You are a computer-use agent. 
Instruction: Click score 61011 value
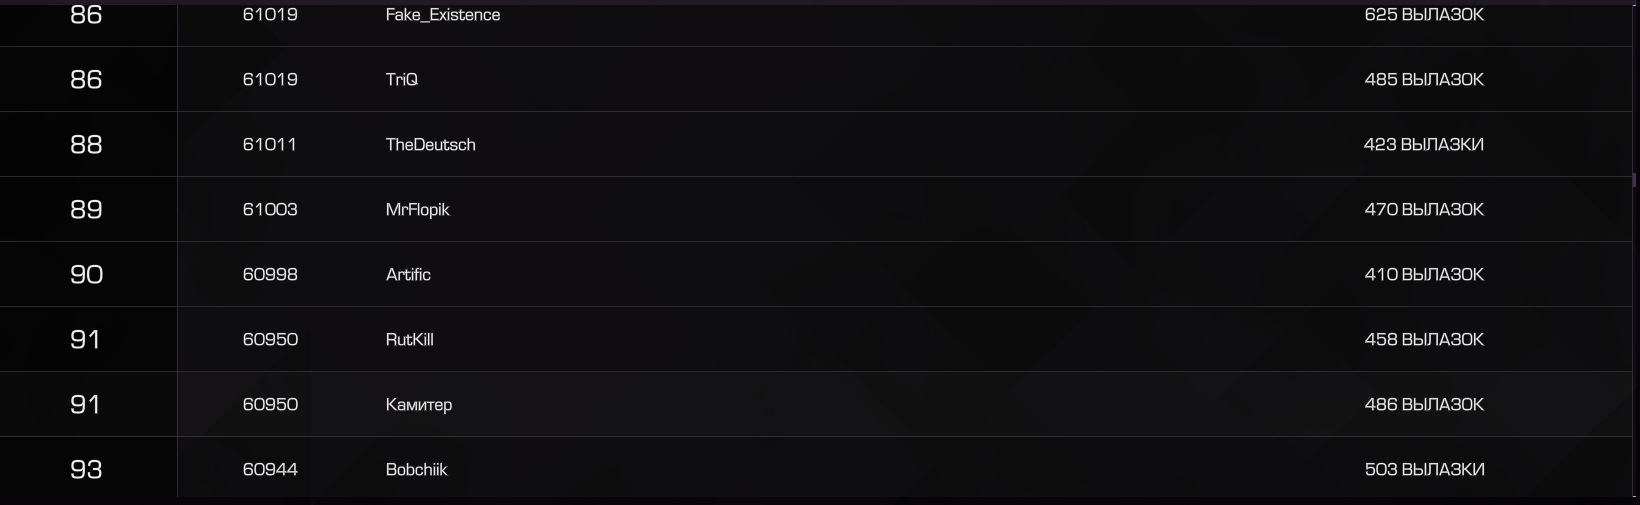(x=270, y=144)
